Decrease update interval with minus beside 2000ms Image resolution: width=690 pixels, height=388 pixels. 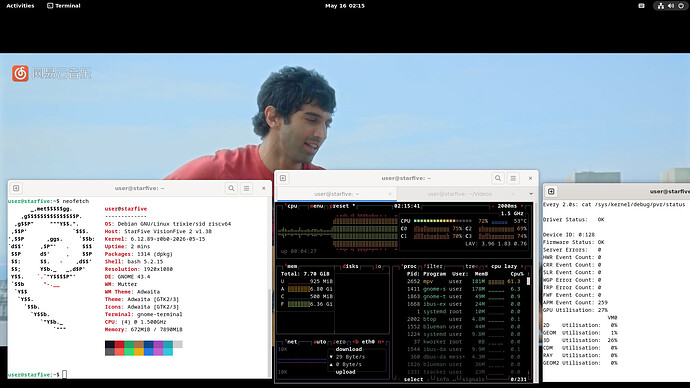[x=493, y=206]
